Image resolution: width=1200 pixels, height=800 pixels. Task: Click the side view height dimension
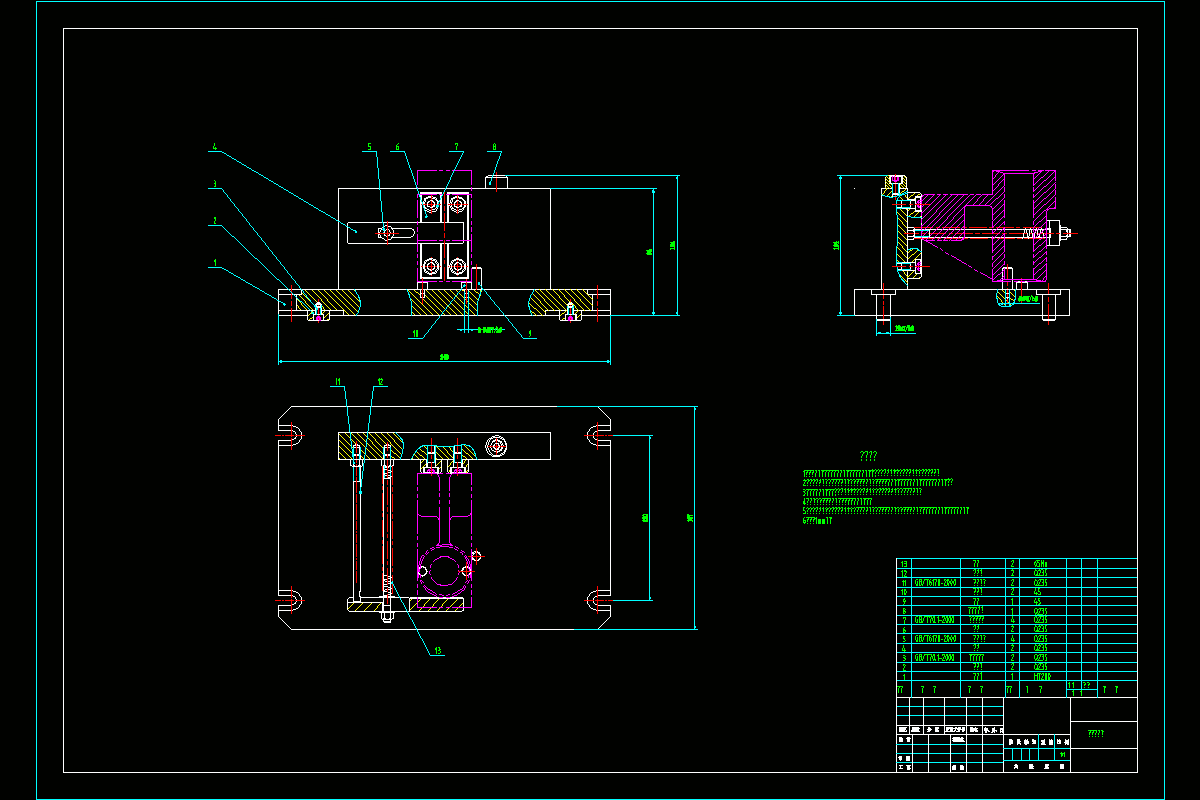click(x=836, y=245)
